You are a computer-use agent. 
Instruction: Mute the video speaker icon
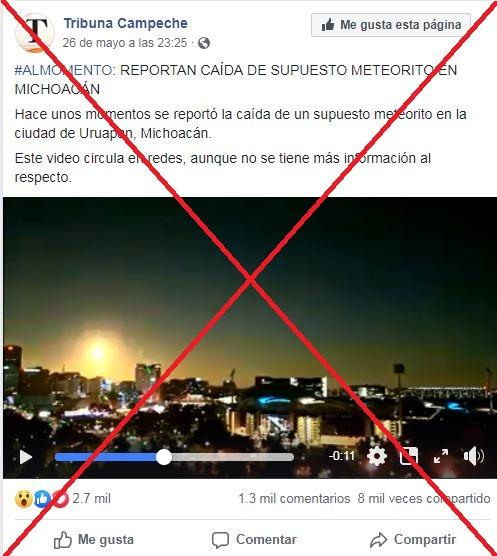(x=474, y=456)
